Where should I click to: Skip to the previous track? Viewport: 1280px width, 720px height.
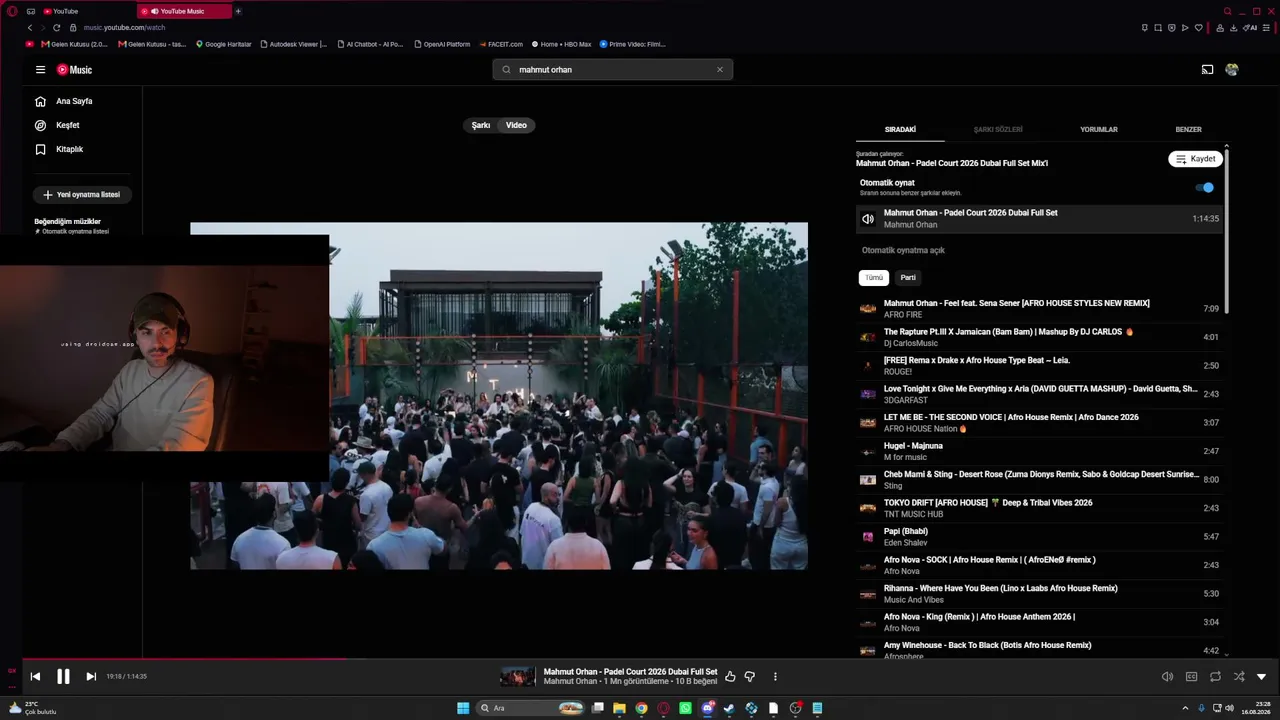click(35, 677)
